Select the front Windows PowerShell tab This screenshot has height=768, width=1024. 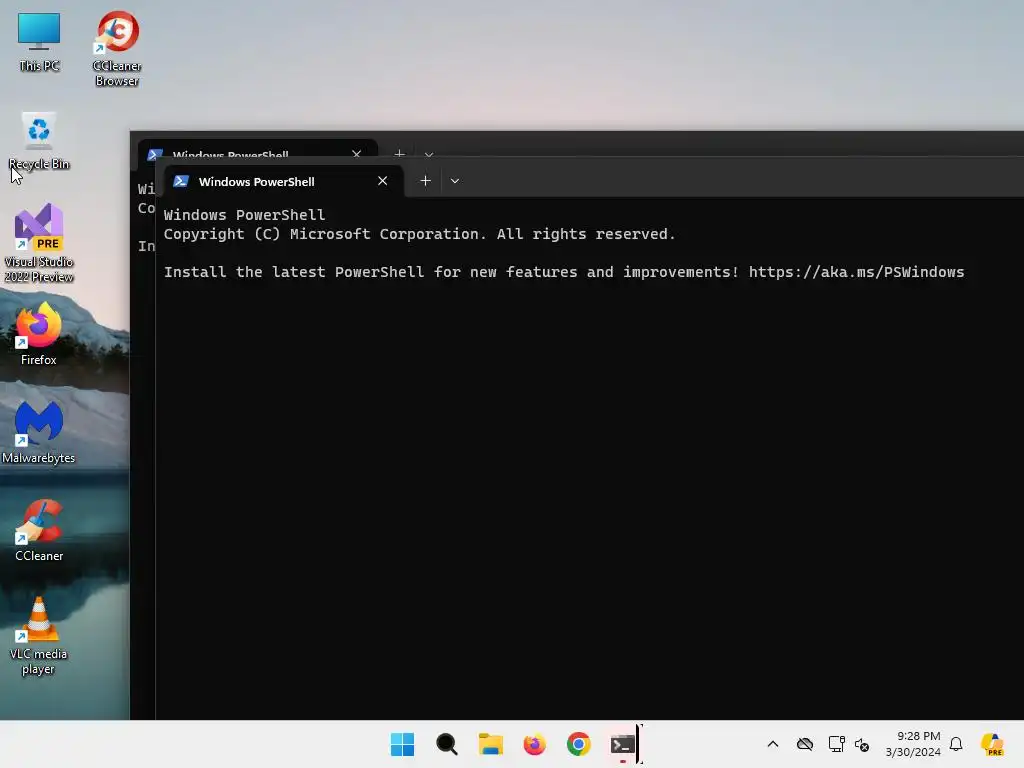click(x=282, y=182)
